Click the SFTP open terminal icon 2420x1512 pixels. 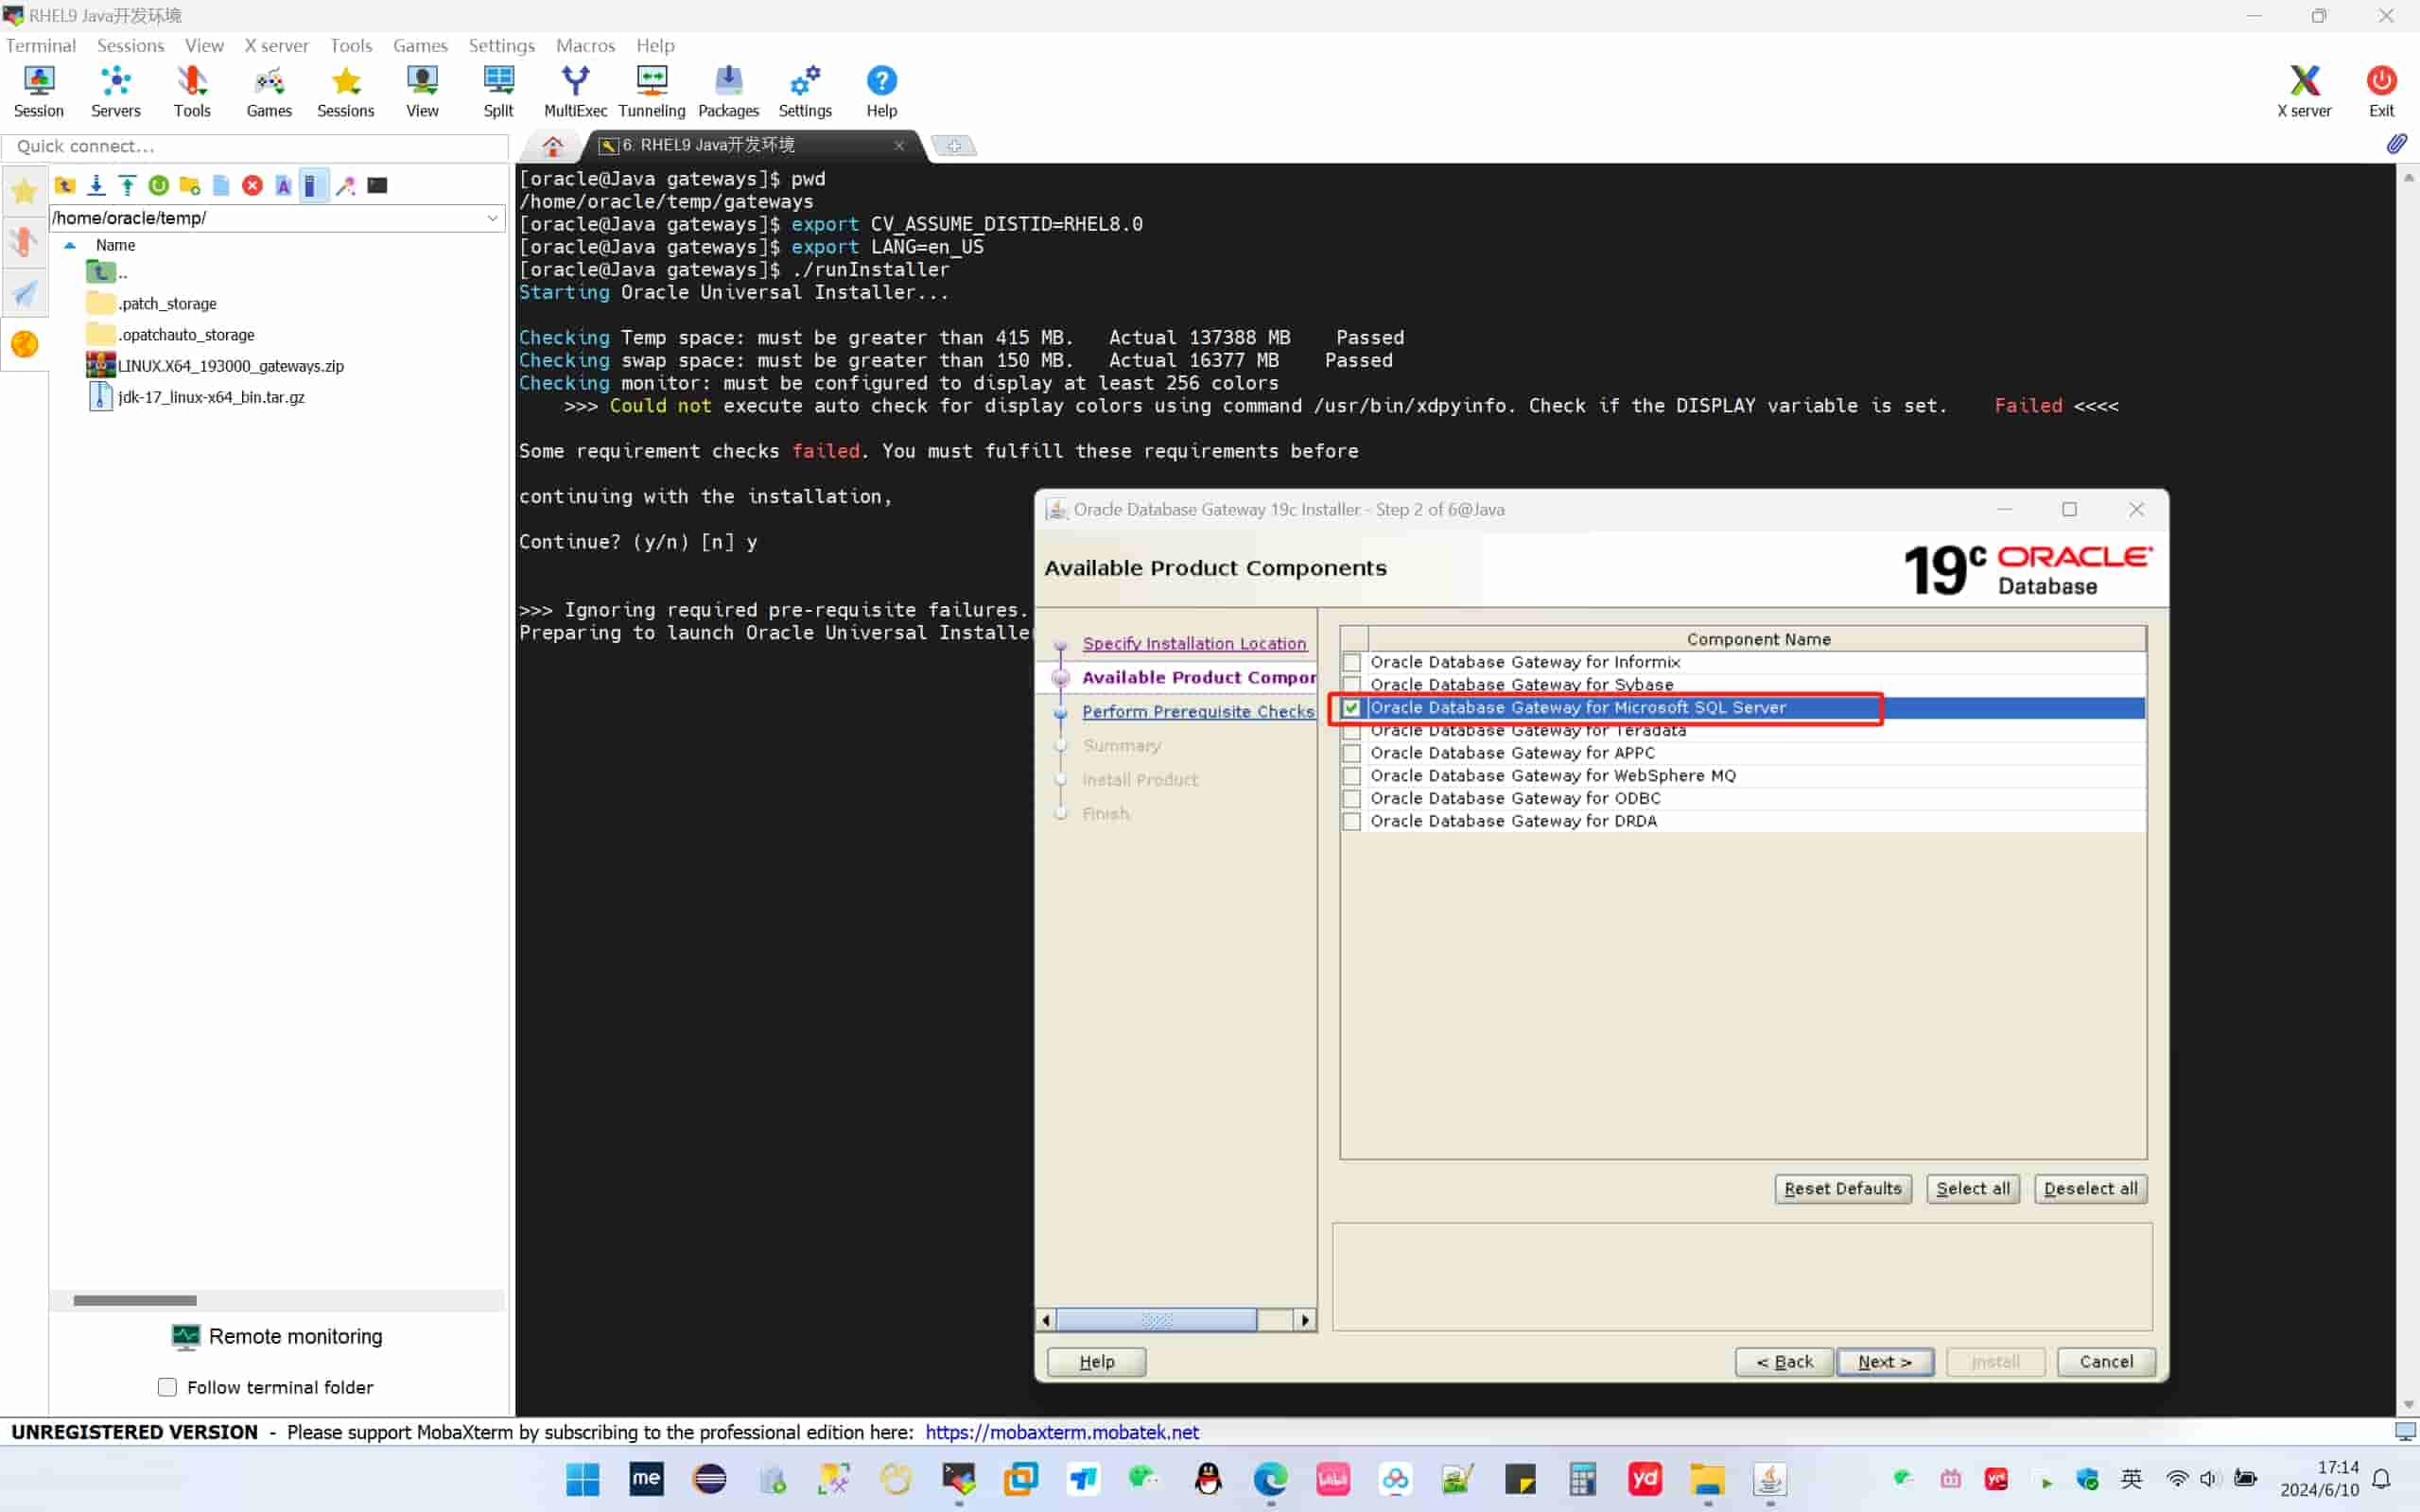point(377,185)
